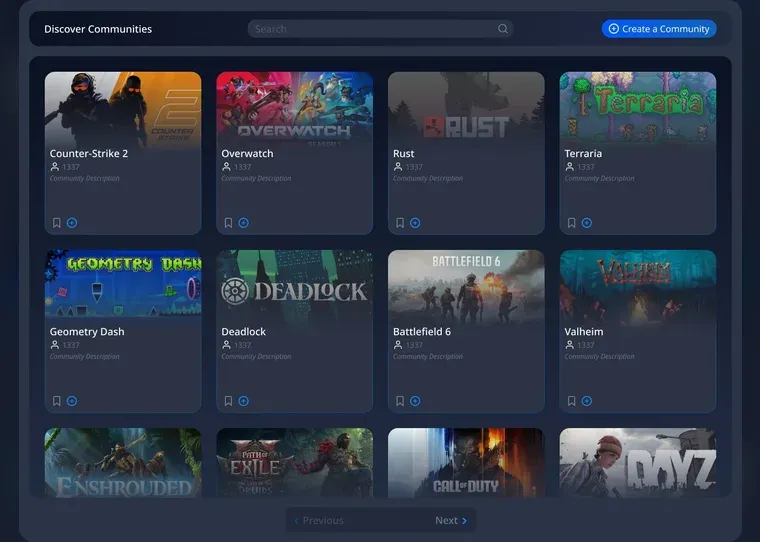Open the Geometry Dash banner image
This screenshot has height=542, width=760.
tap(123, 287)
